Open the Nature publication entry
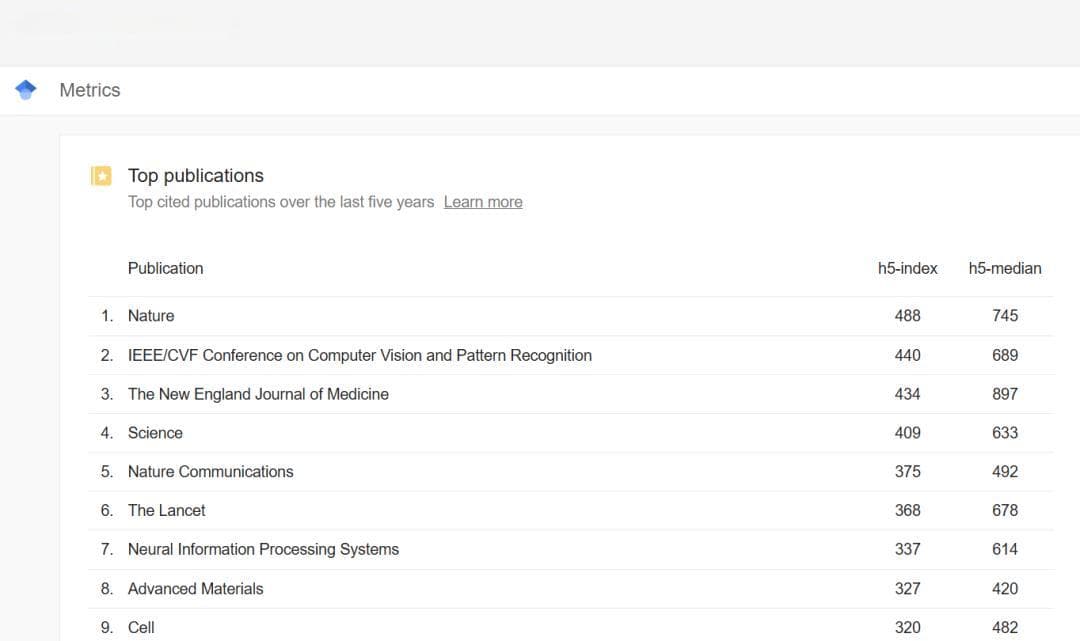1080x641 pixels. click(151, 316)
